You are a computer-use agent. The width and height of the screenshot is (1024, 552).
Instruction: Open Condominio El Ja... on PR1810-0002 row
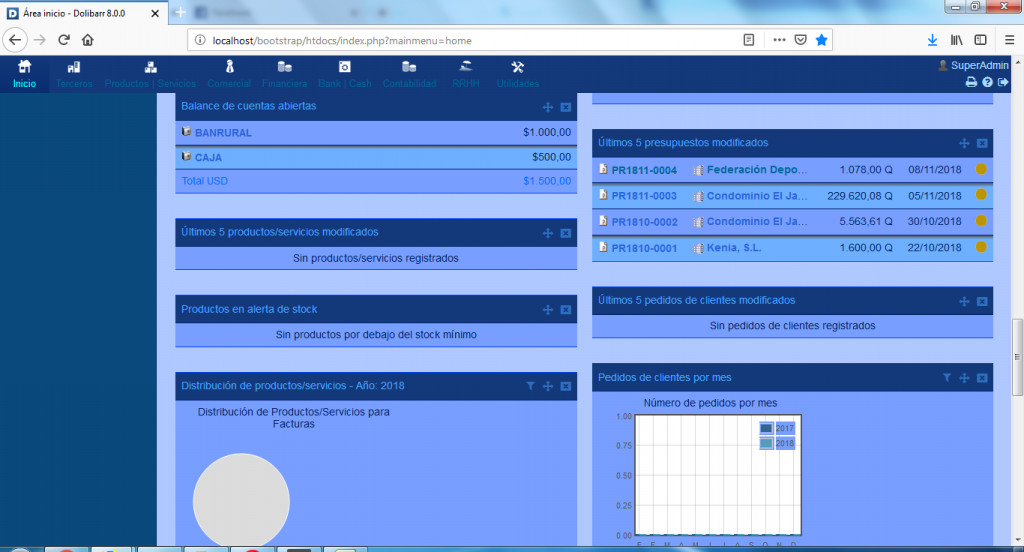756,221
